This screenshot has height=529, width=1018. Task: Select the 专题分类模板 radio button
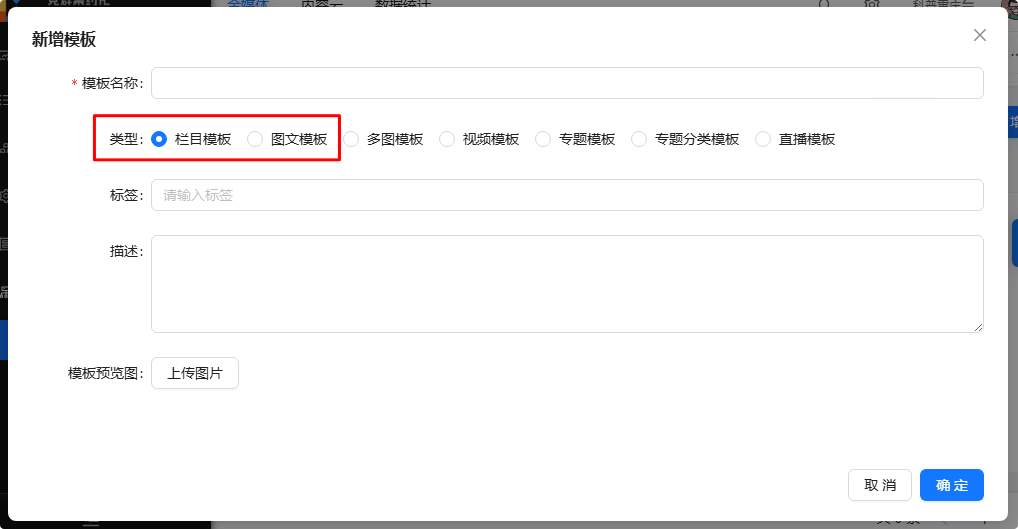pyautogui.click(x=639, y=139)
